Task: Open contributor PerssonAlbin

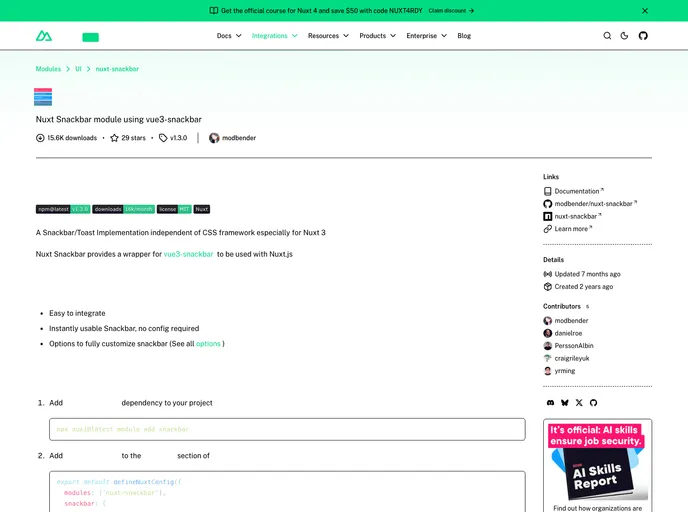Action: point(574,346)
